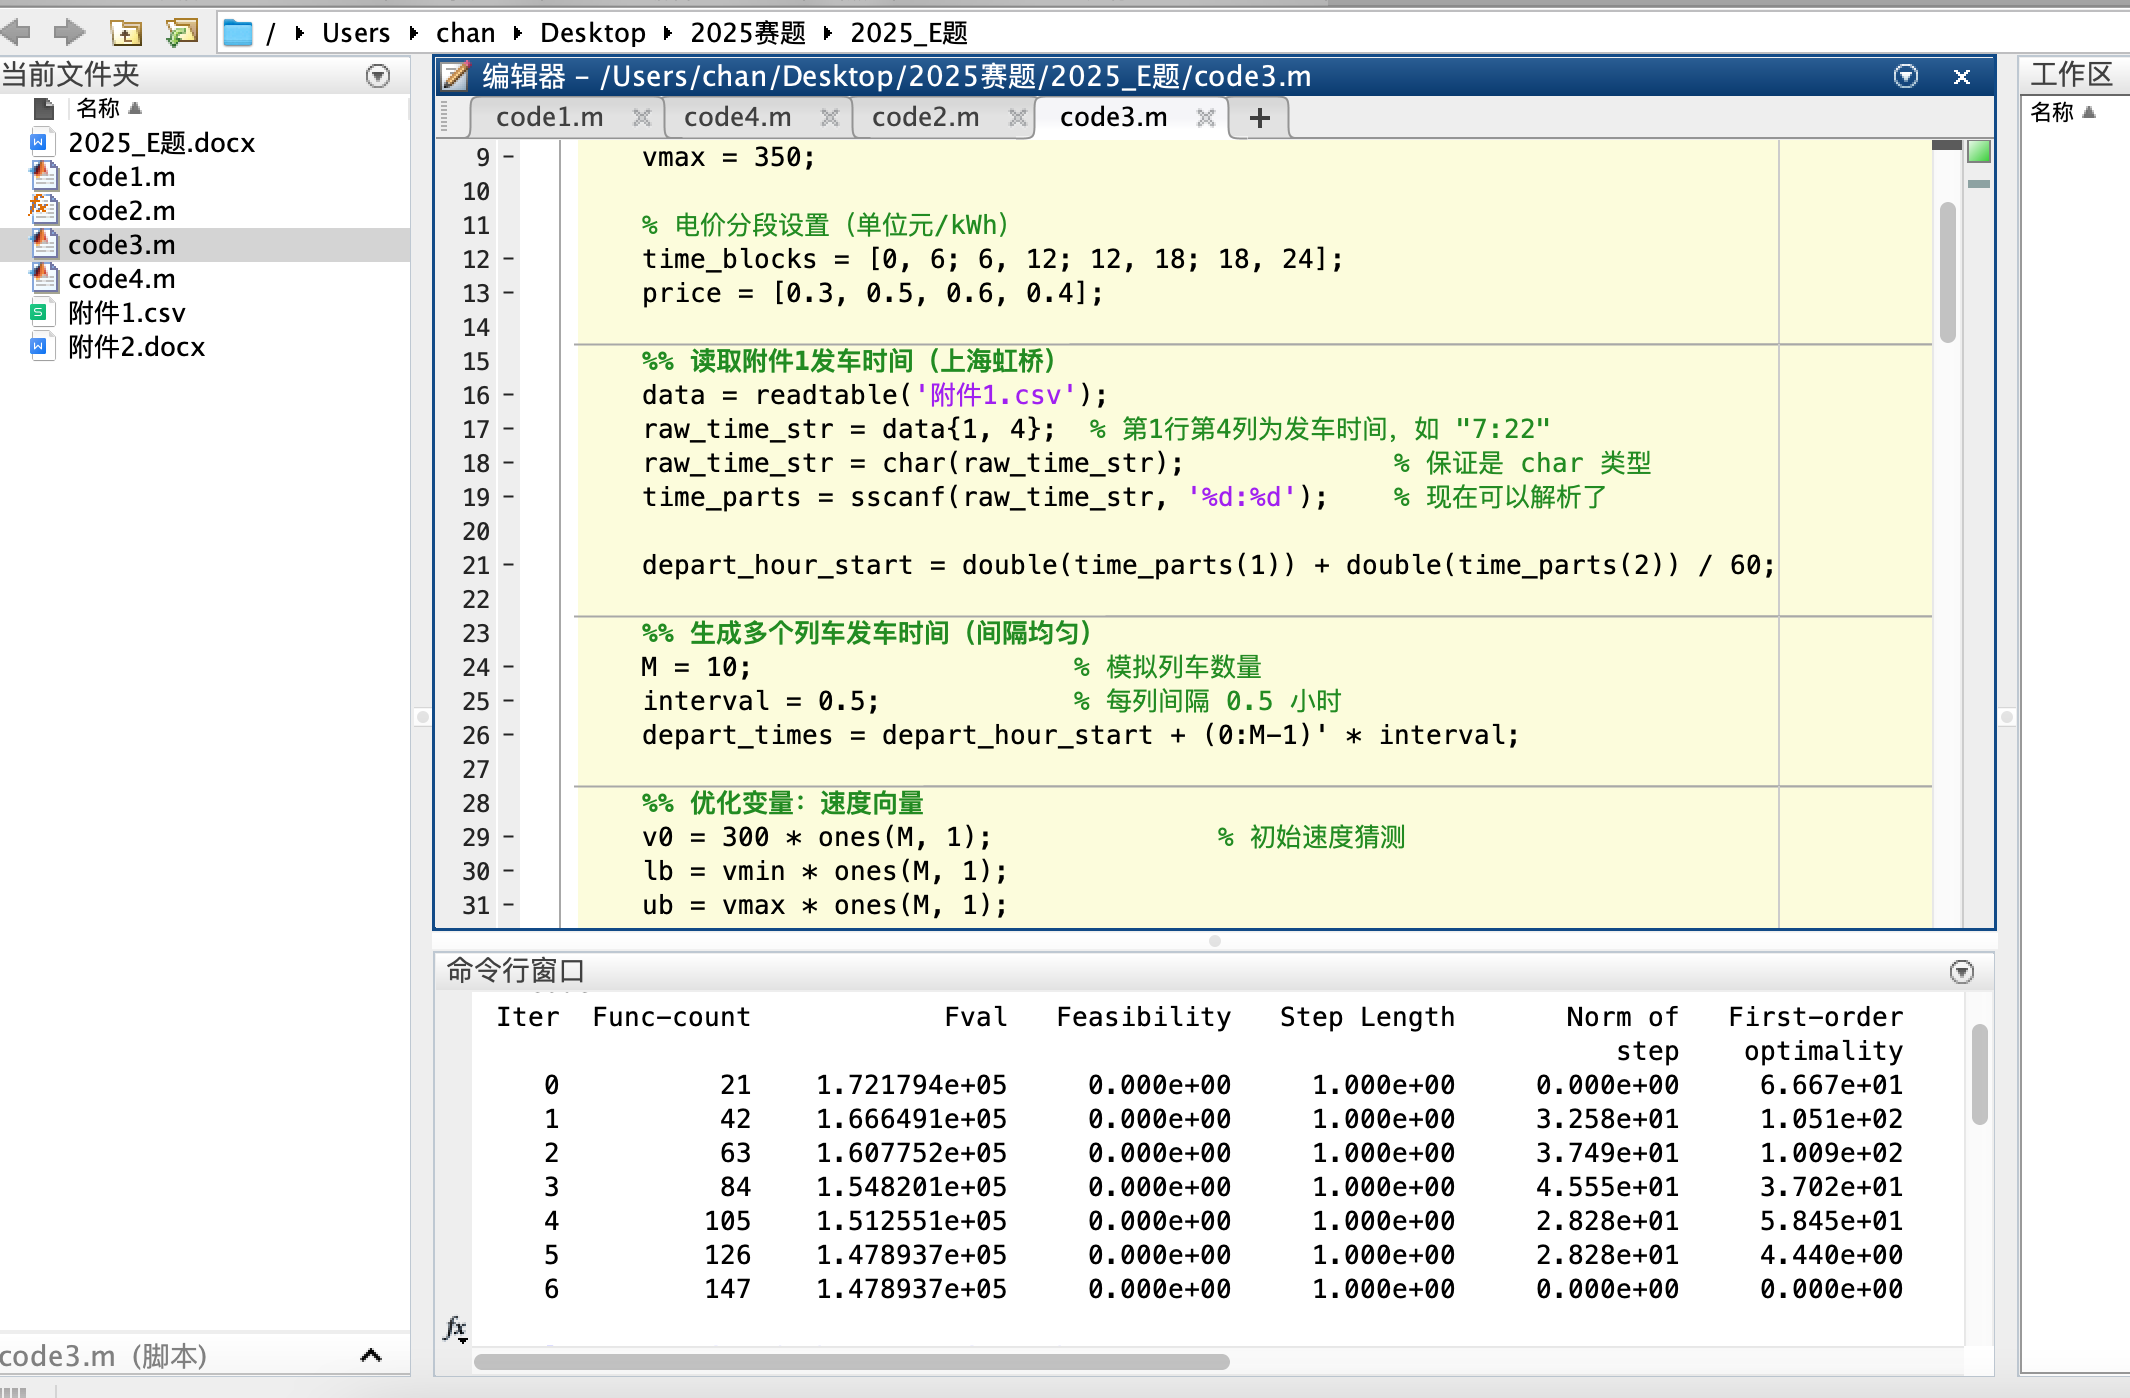Click green code analyzer status indicator

[1978, 152]
